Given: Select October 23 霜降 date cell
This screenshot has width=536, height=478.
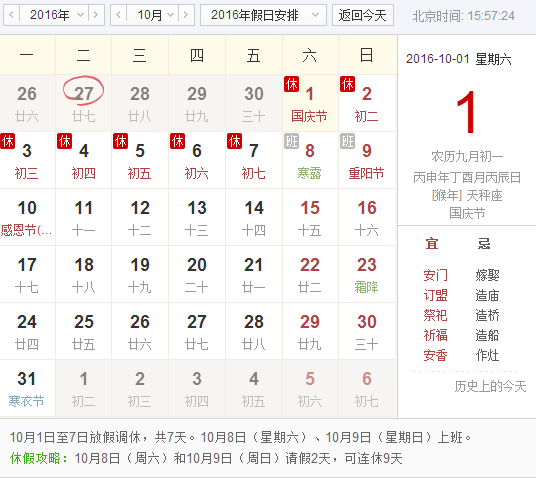Looking at the screenshot, I should (367, 274).
